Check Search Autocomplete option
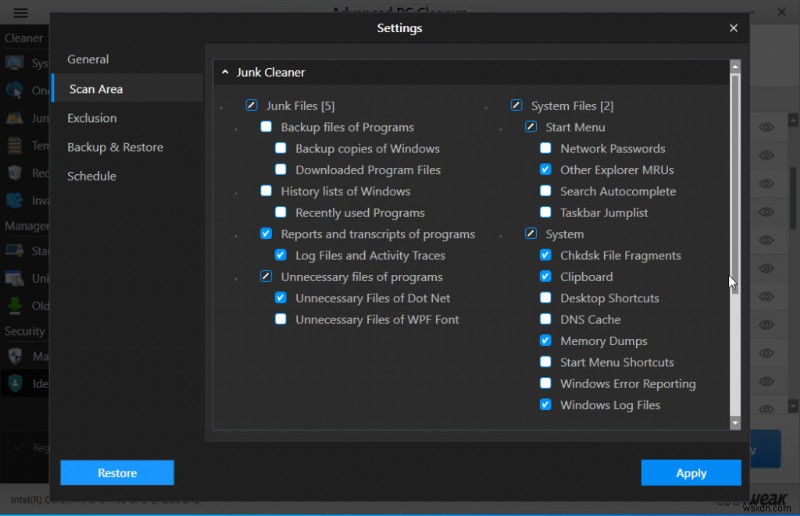 click(x=545, y=191)
